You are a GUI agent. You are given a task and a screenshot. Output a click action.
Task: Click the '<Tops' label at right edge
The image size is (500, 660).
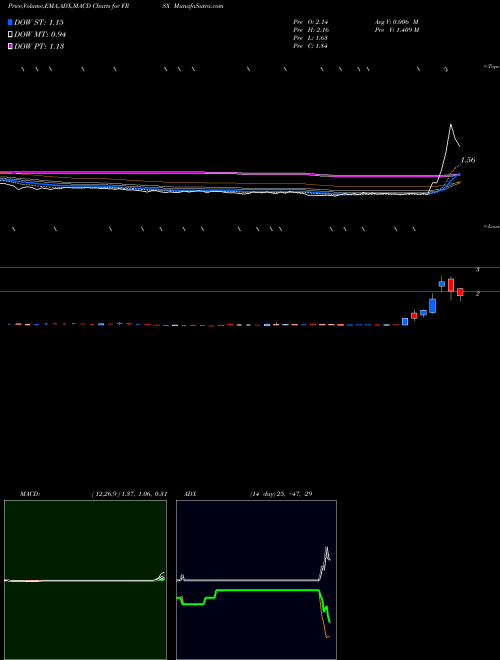click(491, 67)
